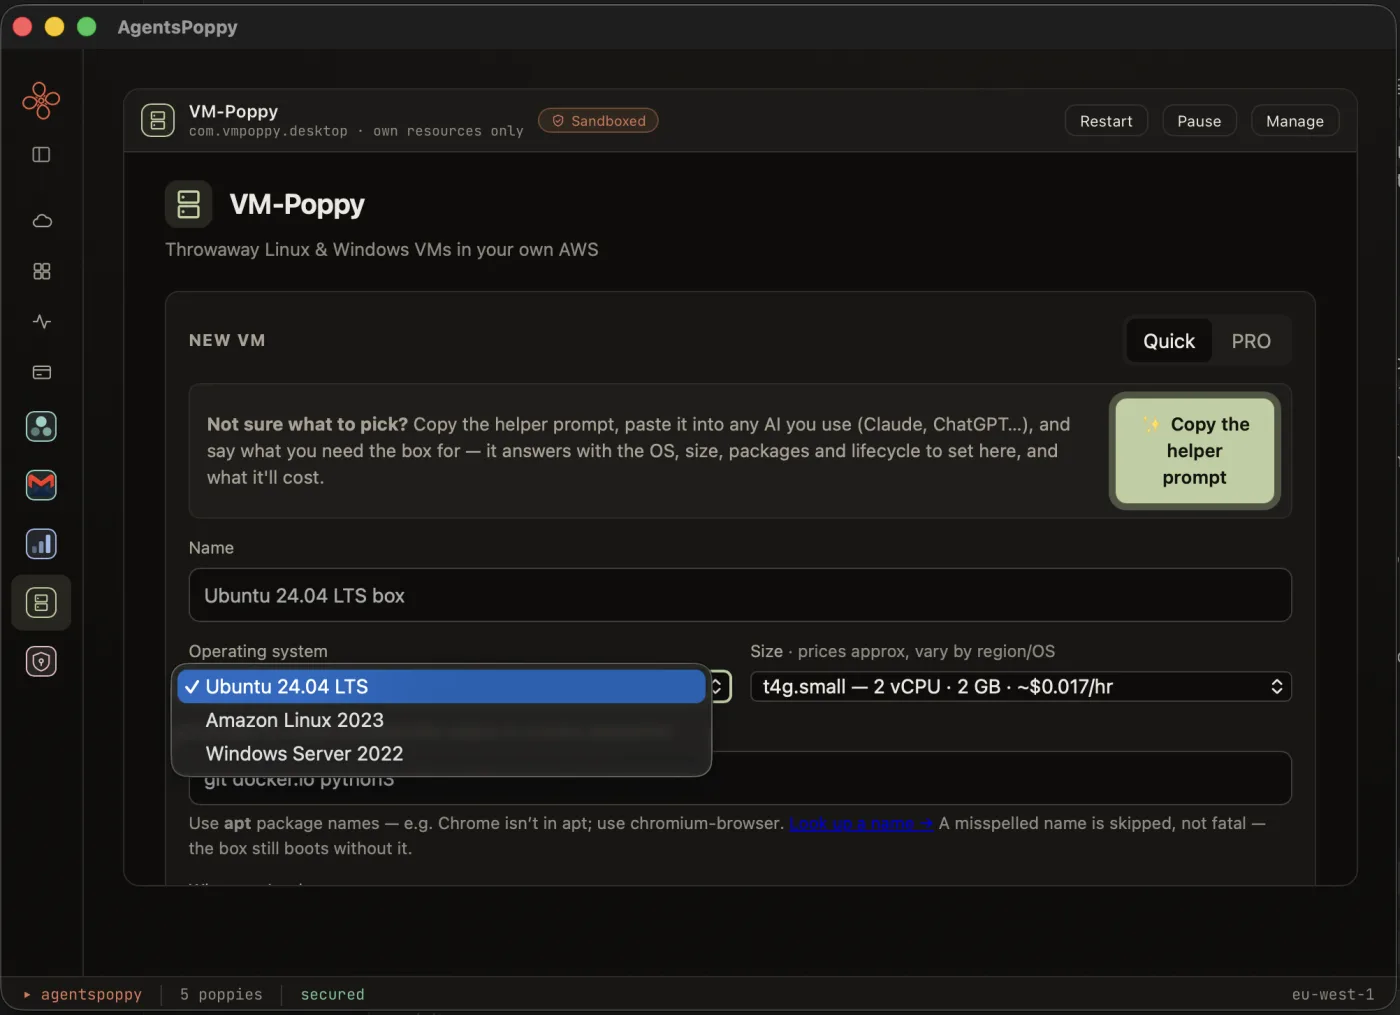Click the Operating system dropdown arrows

[717, 687]
